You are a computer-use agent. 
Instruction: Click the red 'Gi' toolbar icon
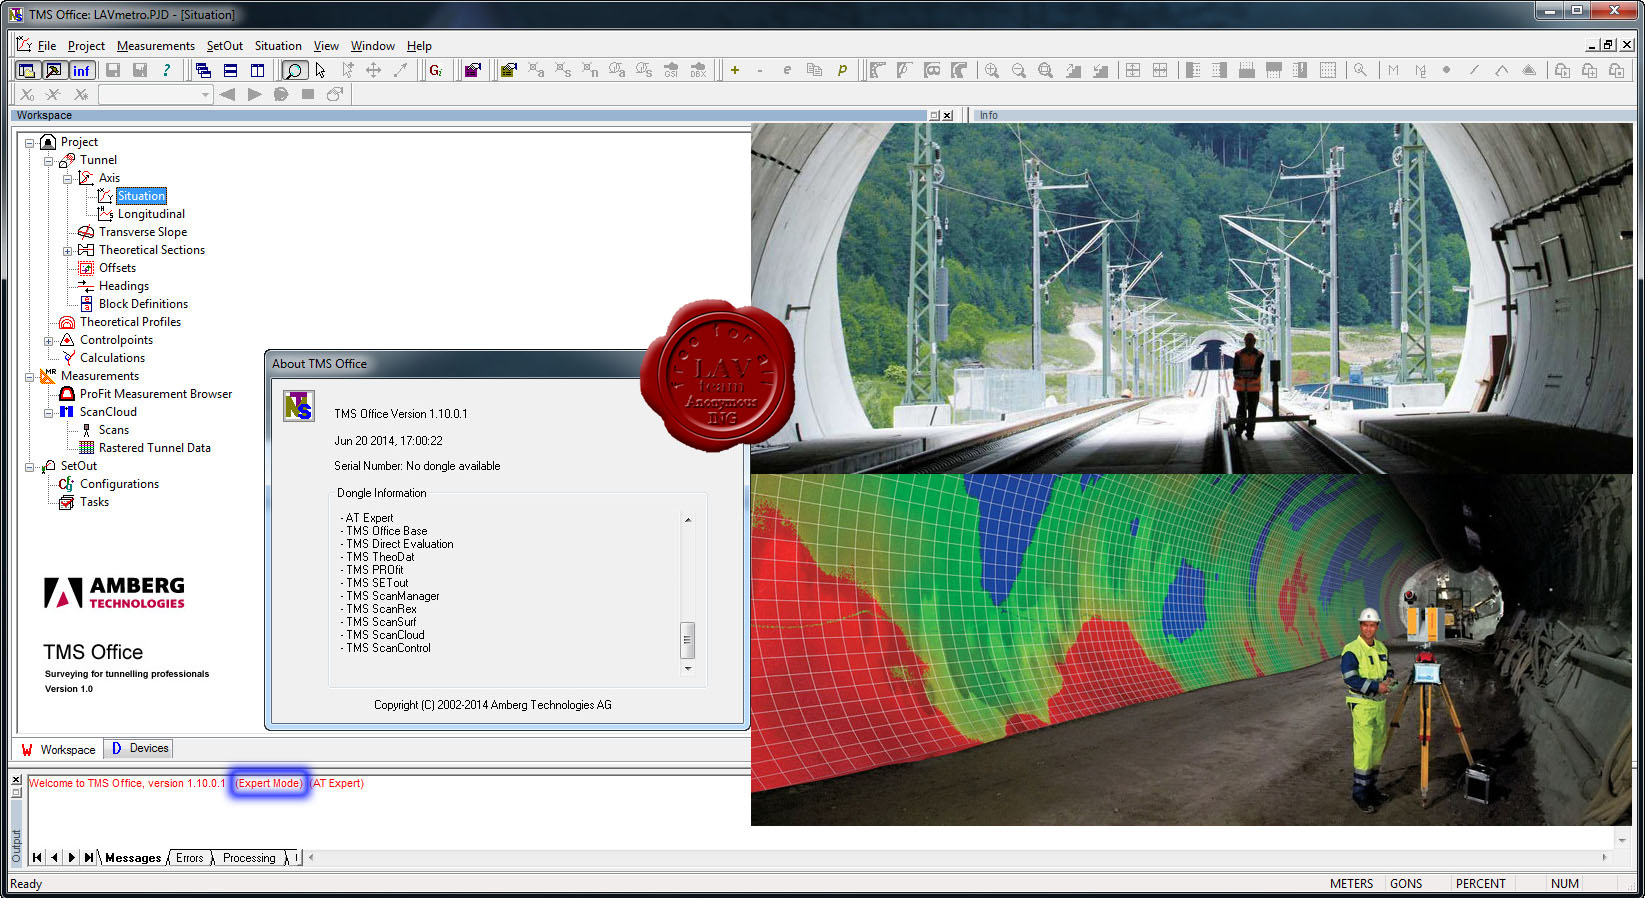(x=436, y=70)
